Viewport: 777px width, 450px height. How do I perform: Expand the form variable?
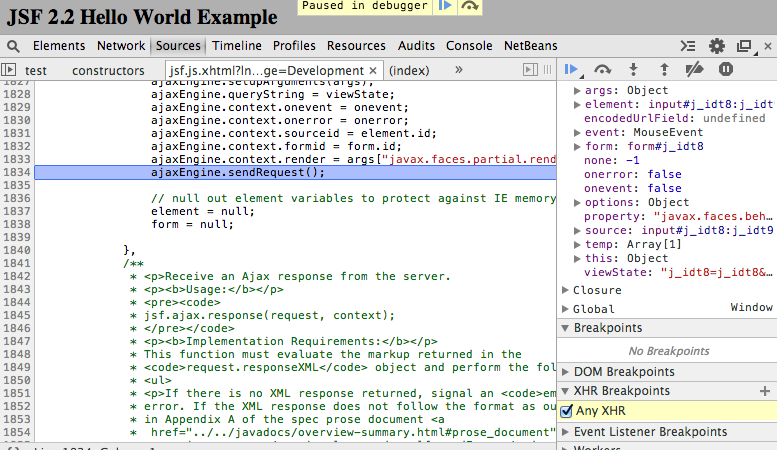coord(577,147)
